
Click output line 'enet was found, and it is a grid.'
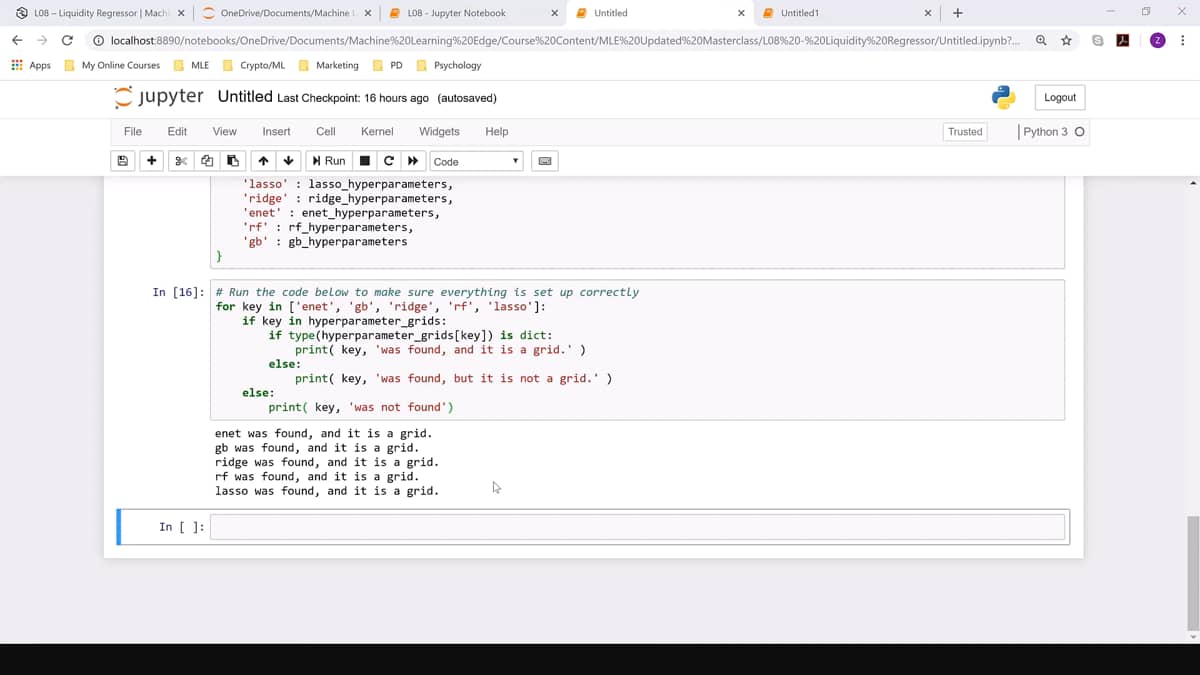click(x=323, y=433)
